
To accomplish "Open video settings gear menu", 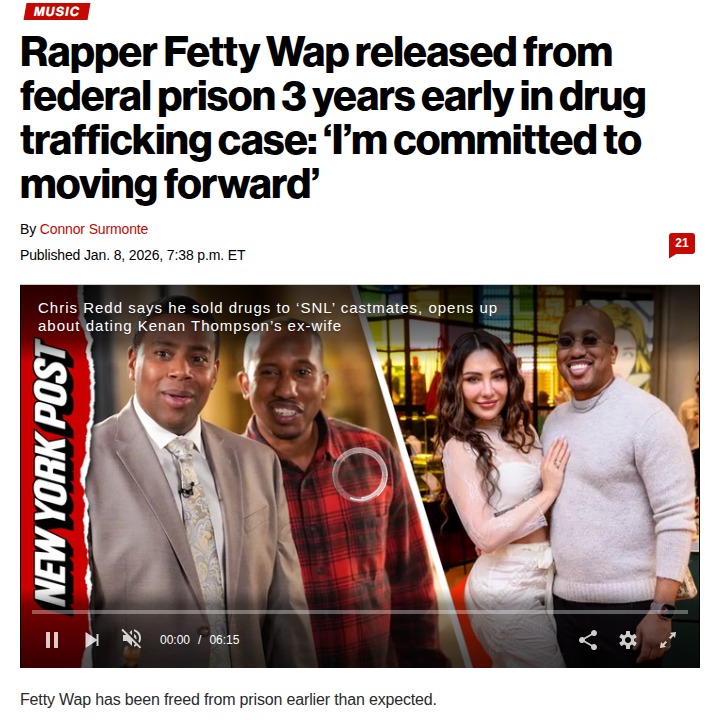I will tap(628, 640).
